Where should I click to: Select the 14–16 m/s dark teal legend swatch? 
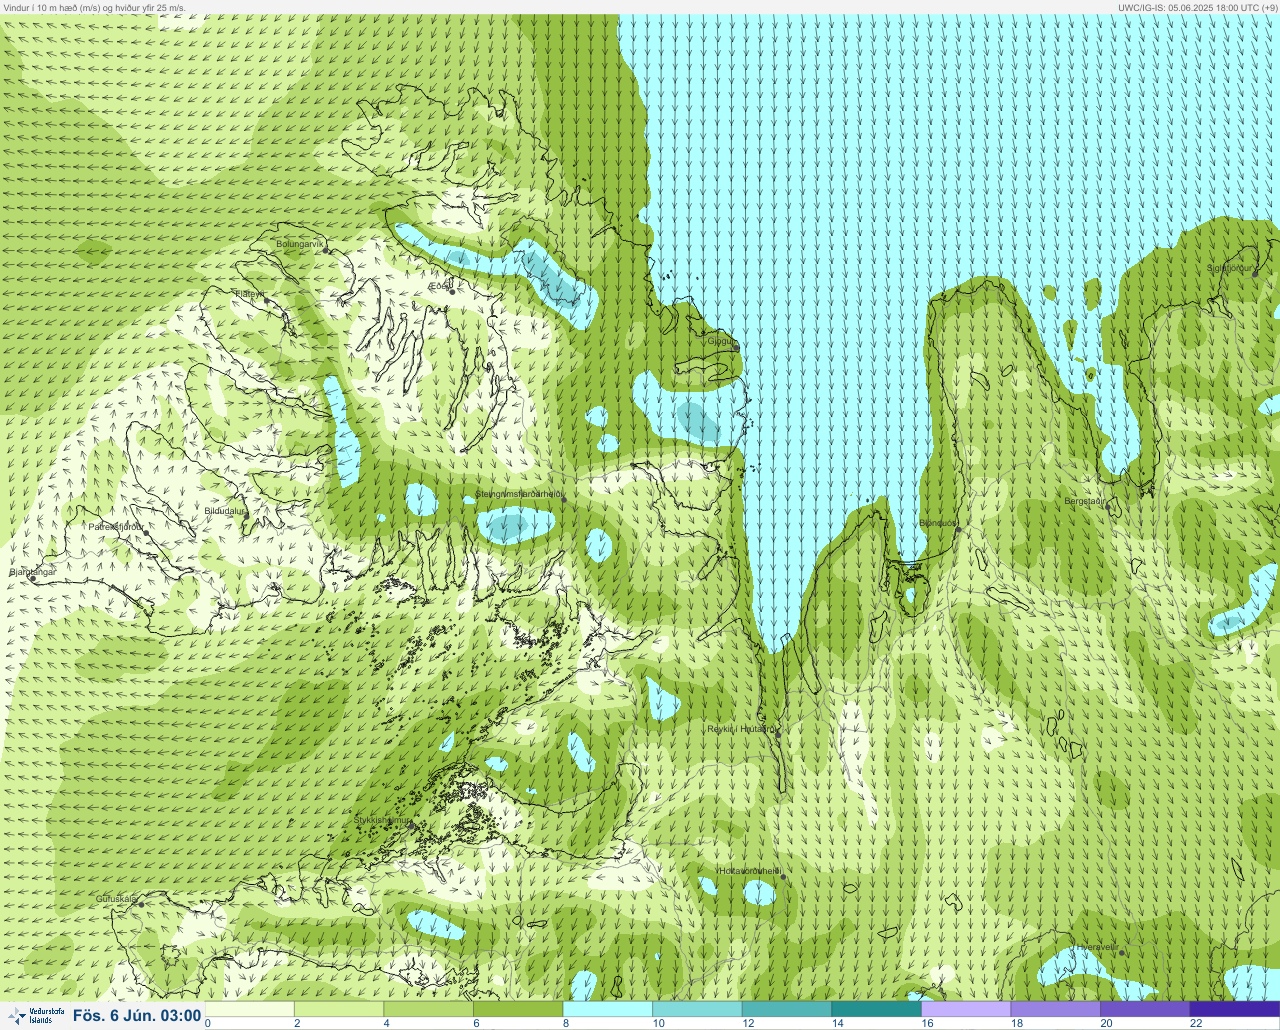[877, 1009]
